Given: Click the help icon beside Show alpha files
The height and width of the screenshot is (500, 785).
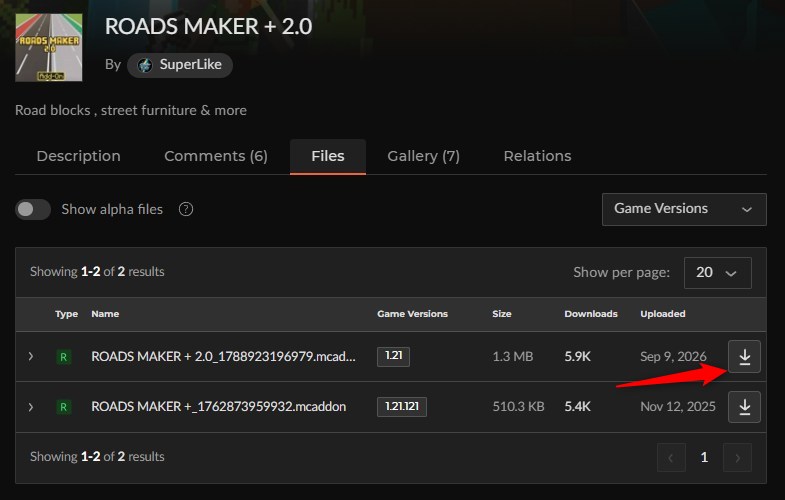Looking at the screenshot, I should coord(186,209).
